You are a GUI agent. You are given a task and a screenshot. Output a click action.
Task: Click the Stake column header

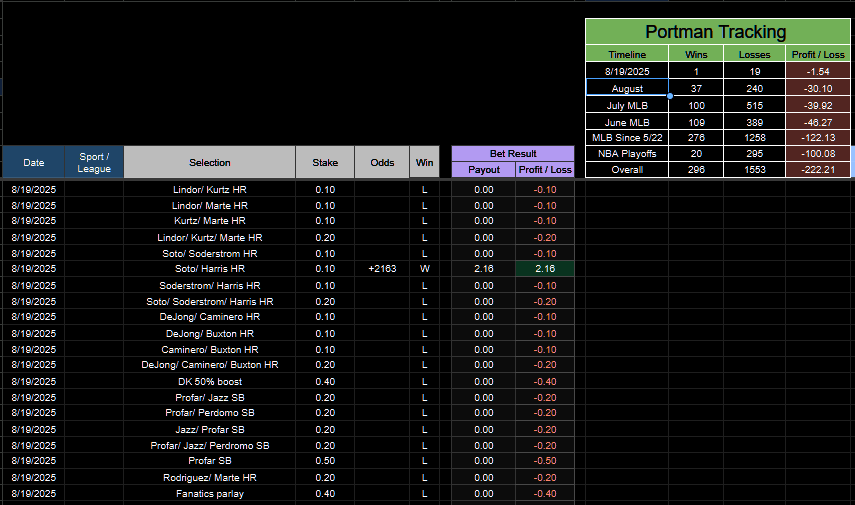(x=325, y=162)
